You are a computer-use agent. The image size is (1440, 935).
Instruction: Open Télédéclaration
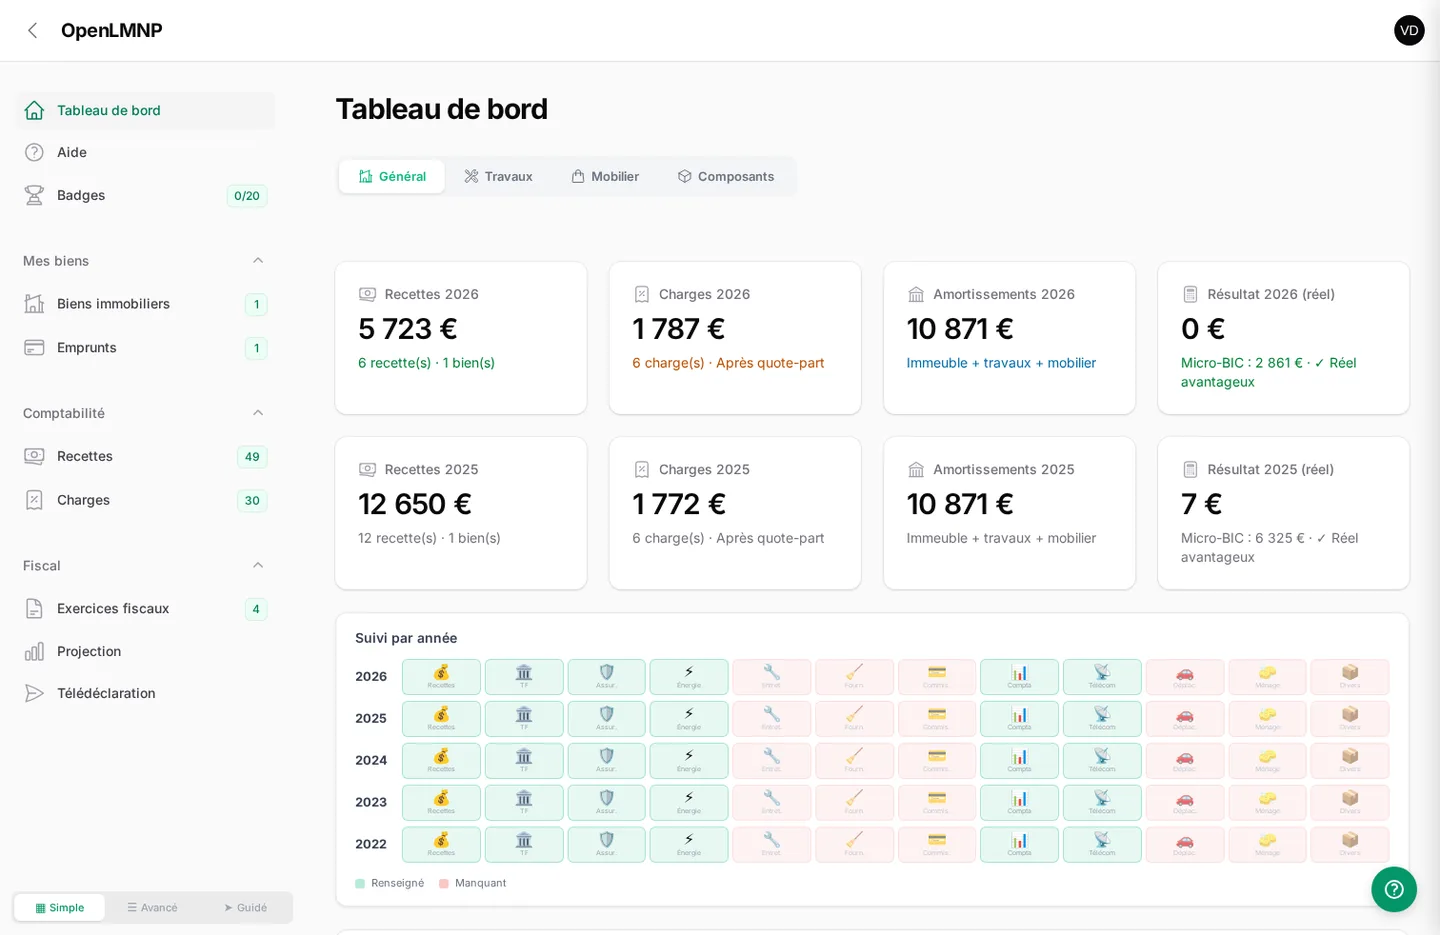pos(145,693)
